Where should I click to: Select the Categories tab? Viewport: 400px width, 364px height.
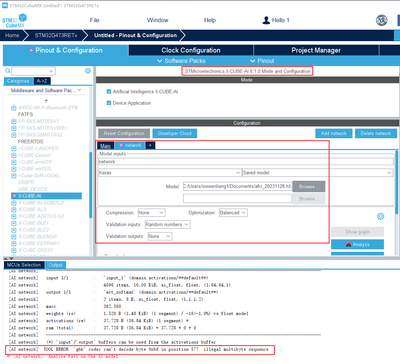coord(18,81)
